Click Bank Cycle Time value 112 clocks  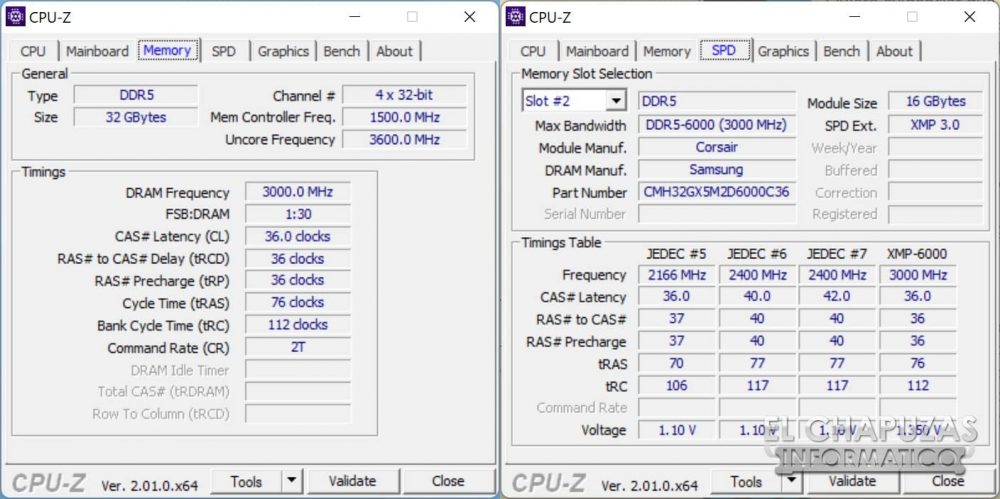pos(298,325)
